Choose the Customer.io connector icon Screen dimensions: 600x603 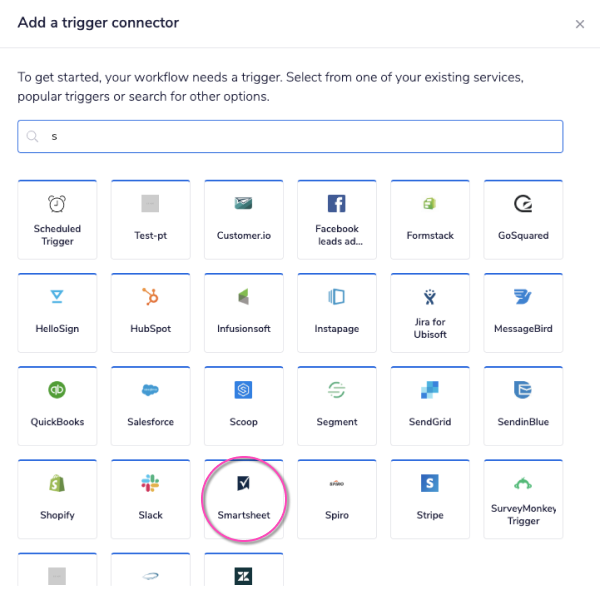tap(243, 204)
